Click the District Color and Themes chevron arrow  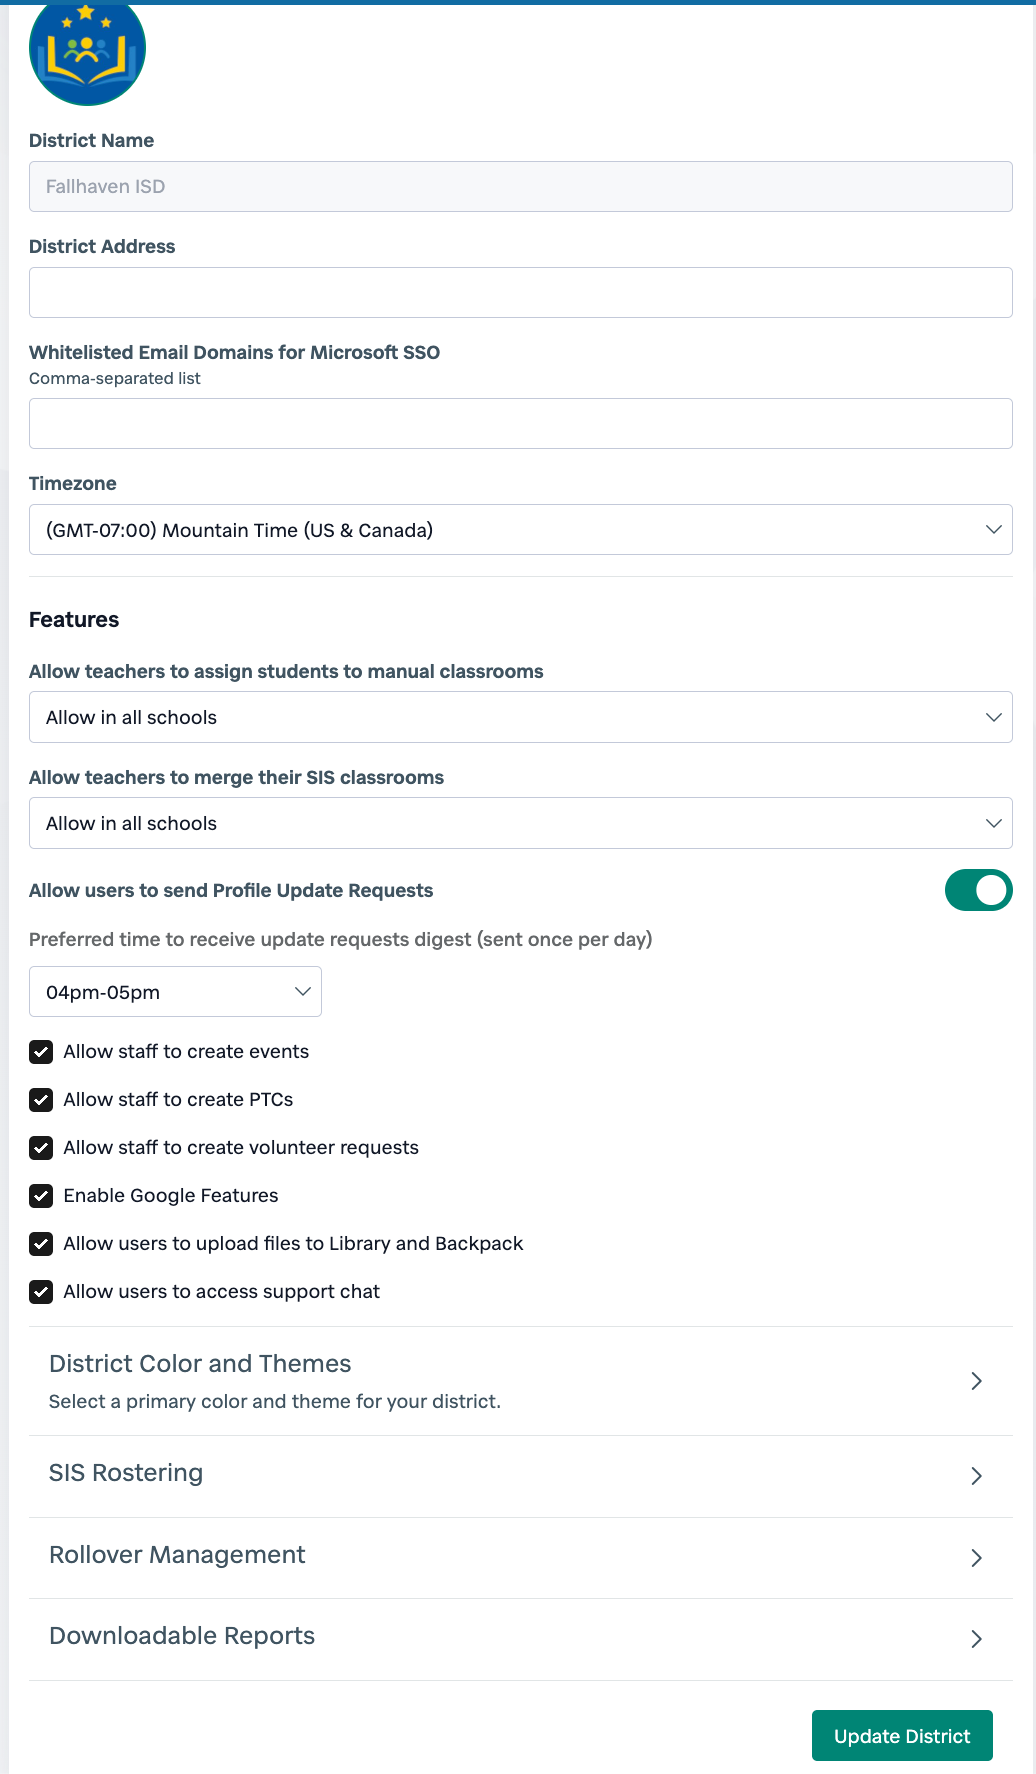coord(976,1381)
